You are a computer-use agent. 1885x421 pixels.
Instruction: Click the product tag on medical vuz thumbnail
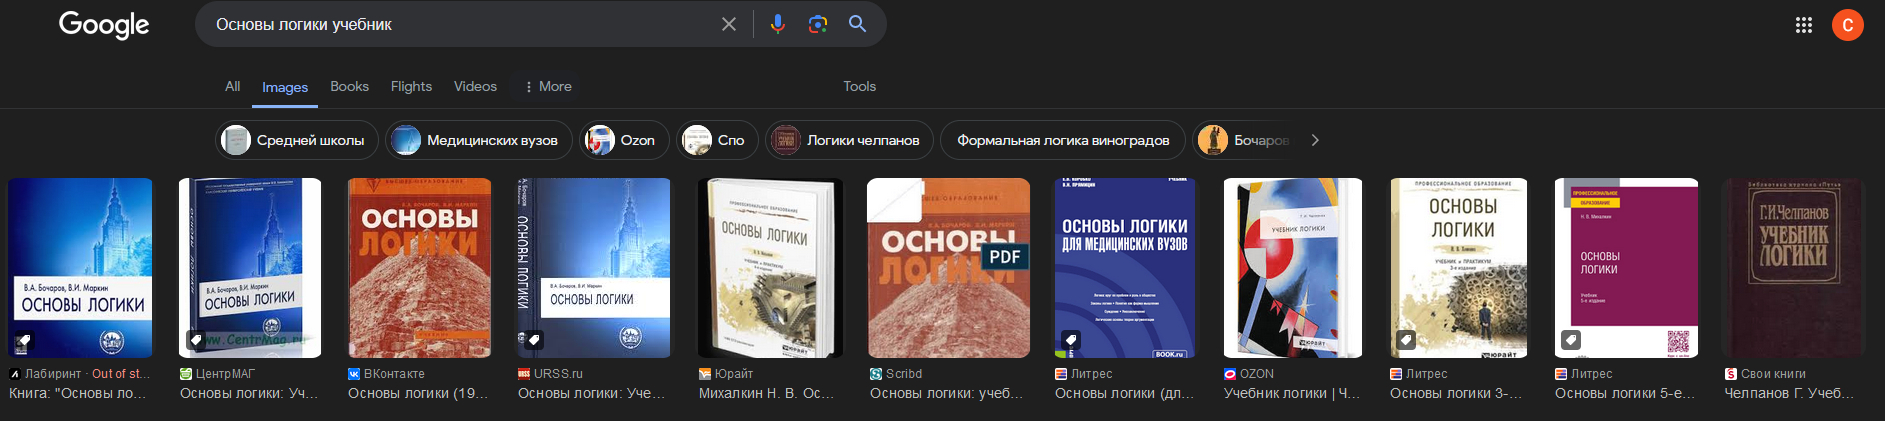coord(1071,340)
